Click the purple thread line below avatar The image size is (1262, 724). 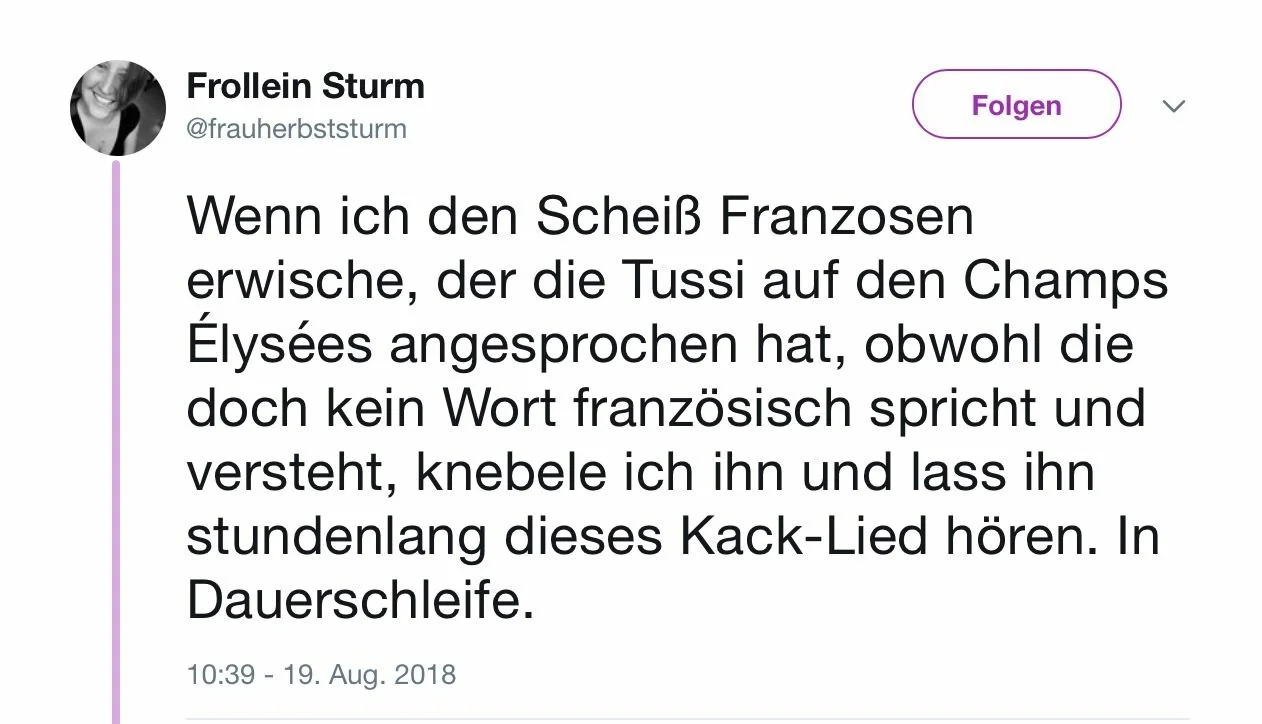click(x=116, y=440)
